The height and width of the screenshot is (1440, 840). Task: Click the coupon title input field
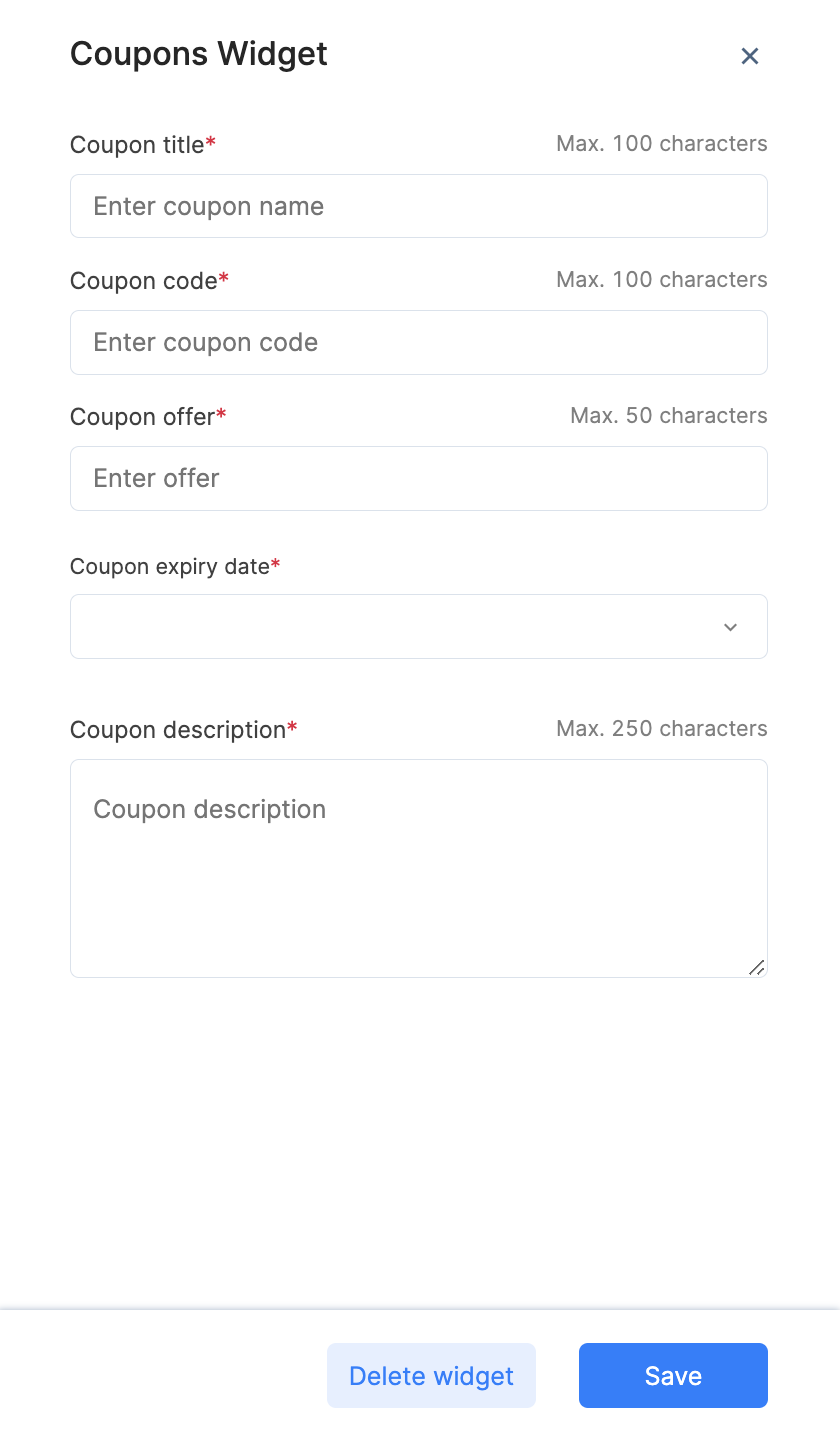tap(418, 206)
